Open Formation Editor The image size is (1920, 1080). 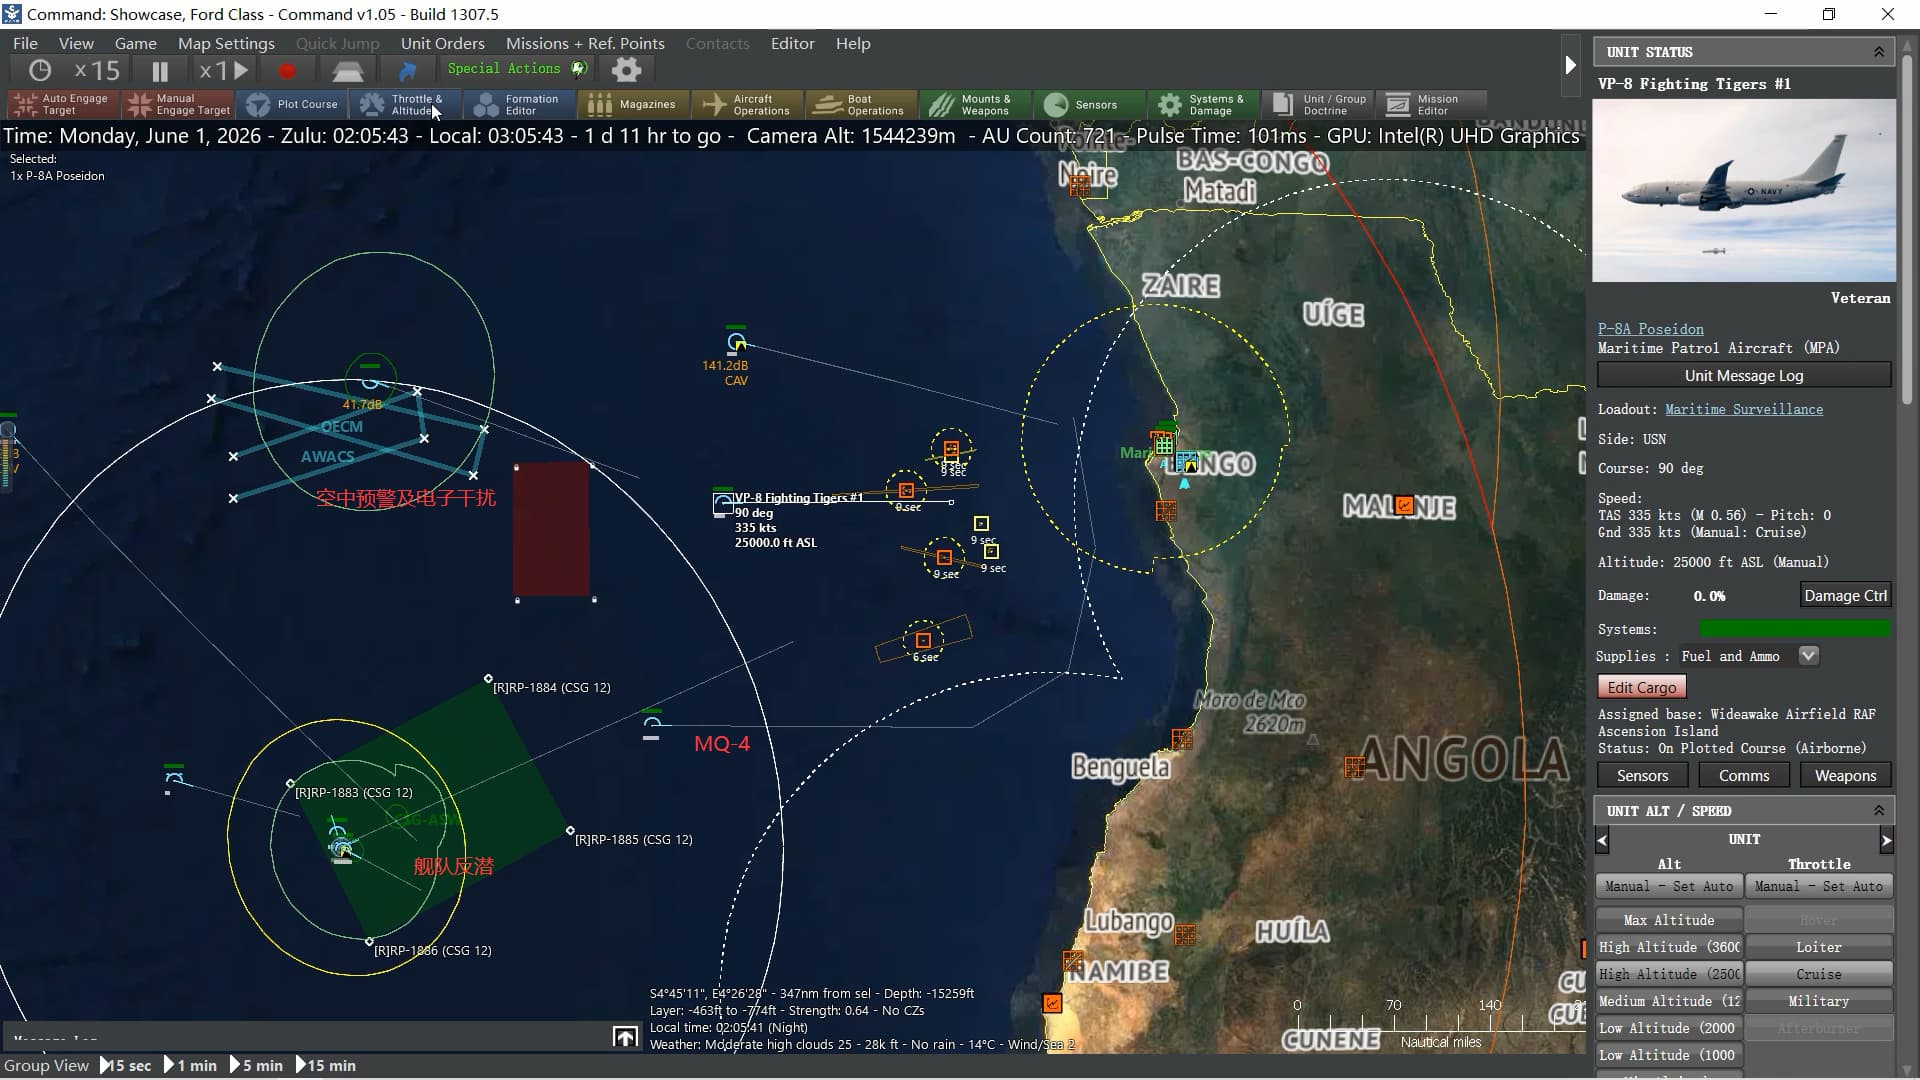(520, 104)
